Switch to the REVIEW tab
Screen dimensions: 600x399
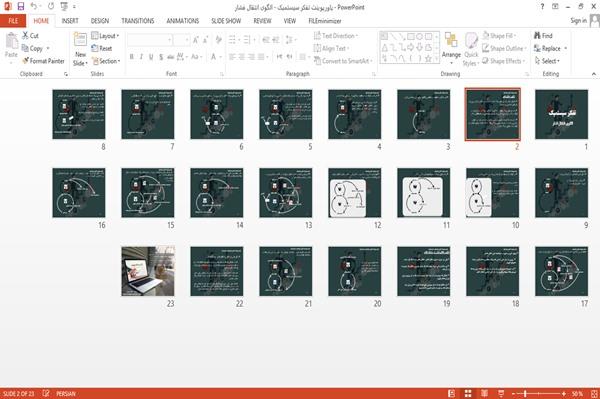(x=262, y=21)
